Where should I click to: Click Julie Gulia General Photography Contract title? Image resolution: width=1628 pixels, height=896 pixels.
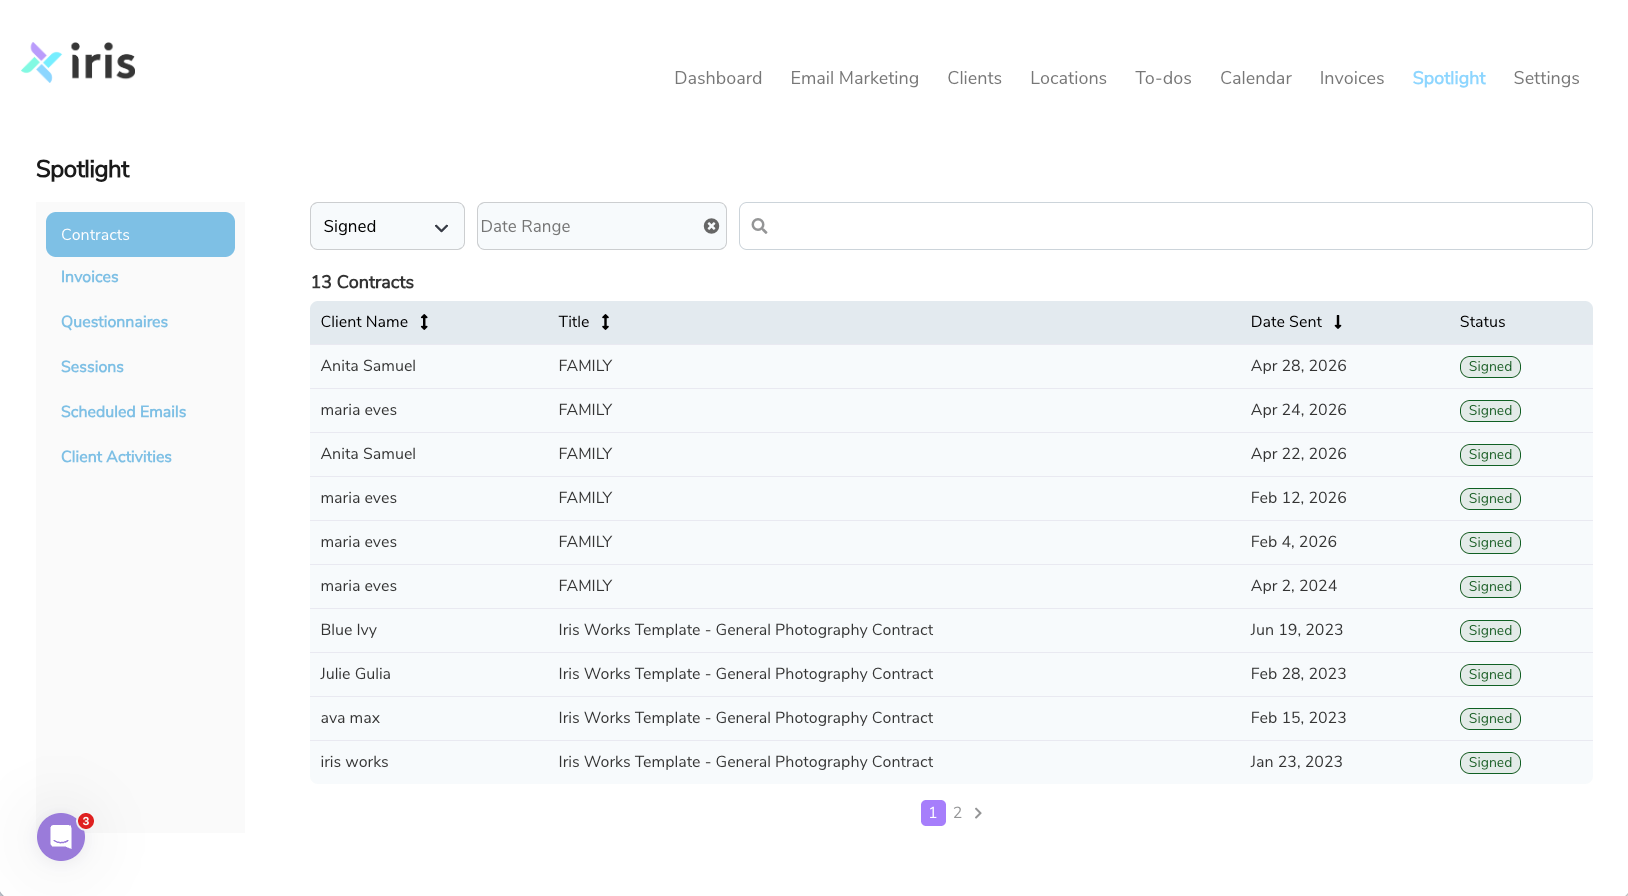tap(745, 674)
